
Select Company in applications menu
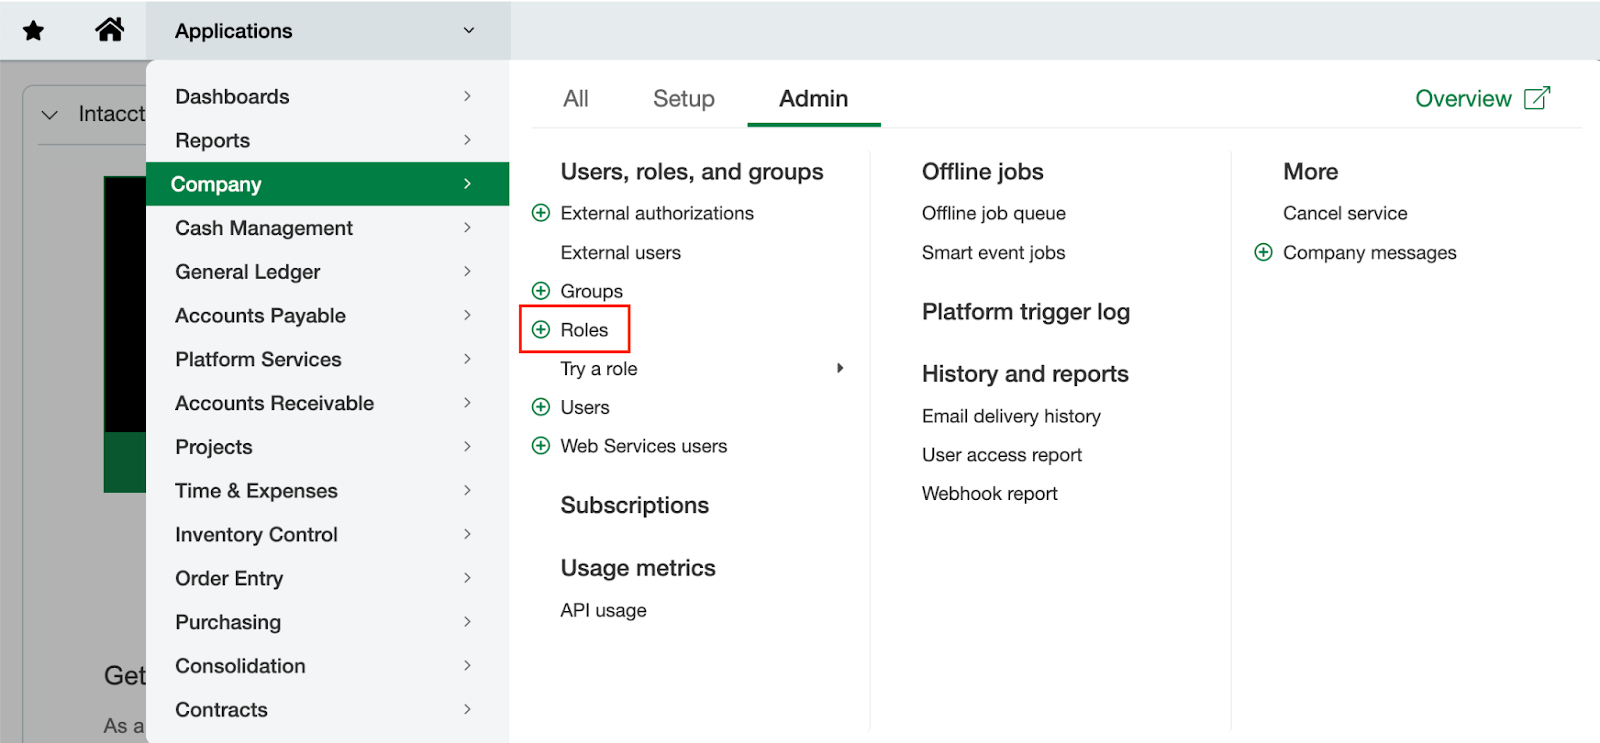[327, 184]
